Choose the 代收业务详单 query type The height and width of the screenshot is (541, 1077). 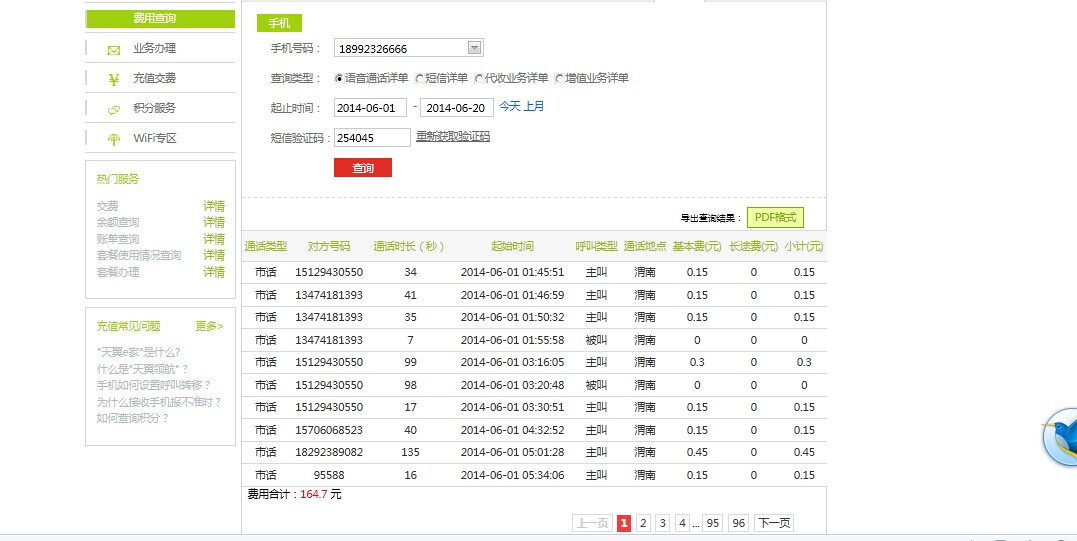(x=479, y=78)
